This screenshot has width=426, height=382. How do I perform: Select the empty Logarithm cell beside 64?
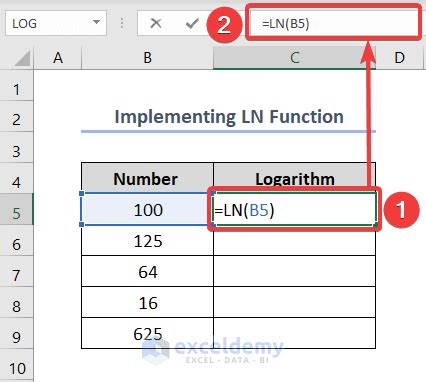click(x=294, y=271)
